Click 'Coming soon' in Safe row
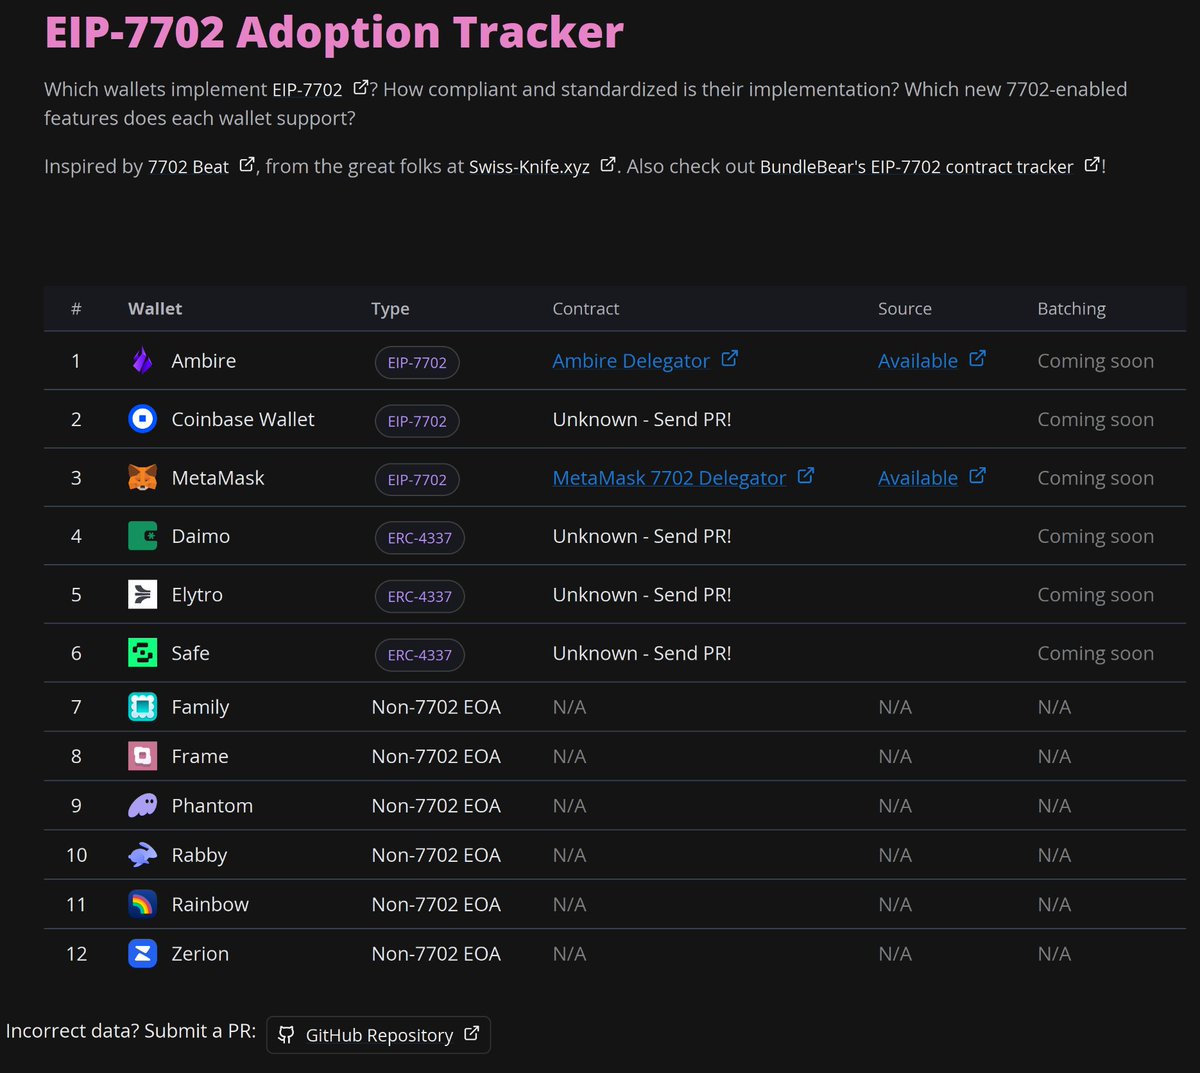The height and width of the screenshot is (1073, 1200). (1095, 653)
